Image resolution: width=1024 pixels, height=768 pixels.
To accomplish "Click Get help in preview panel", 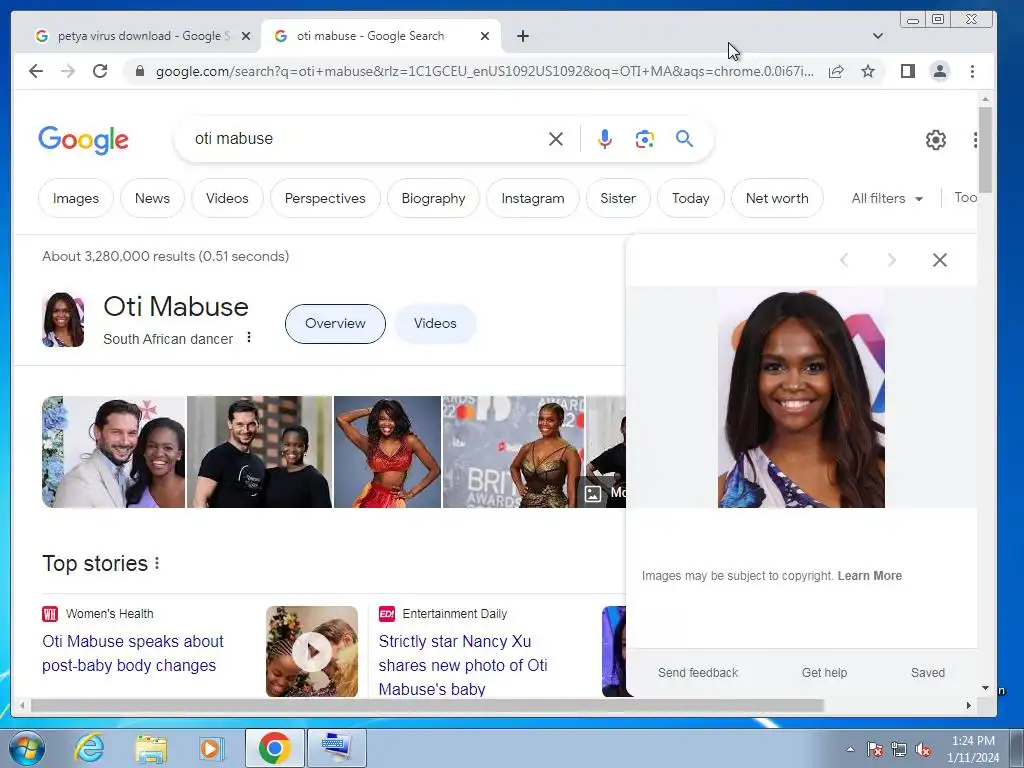I will pyautogui.click(x=824, y=673).
